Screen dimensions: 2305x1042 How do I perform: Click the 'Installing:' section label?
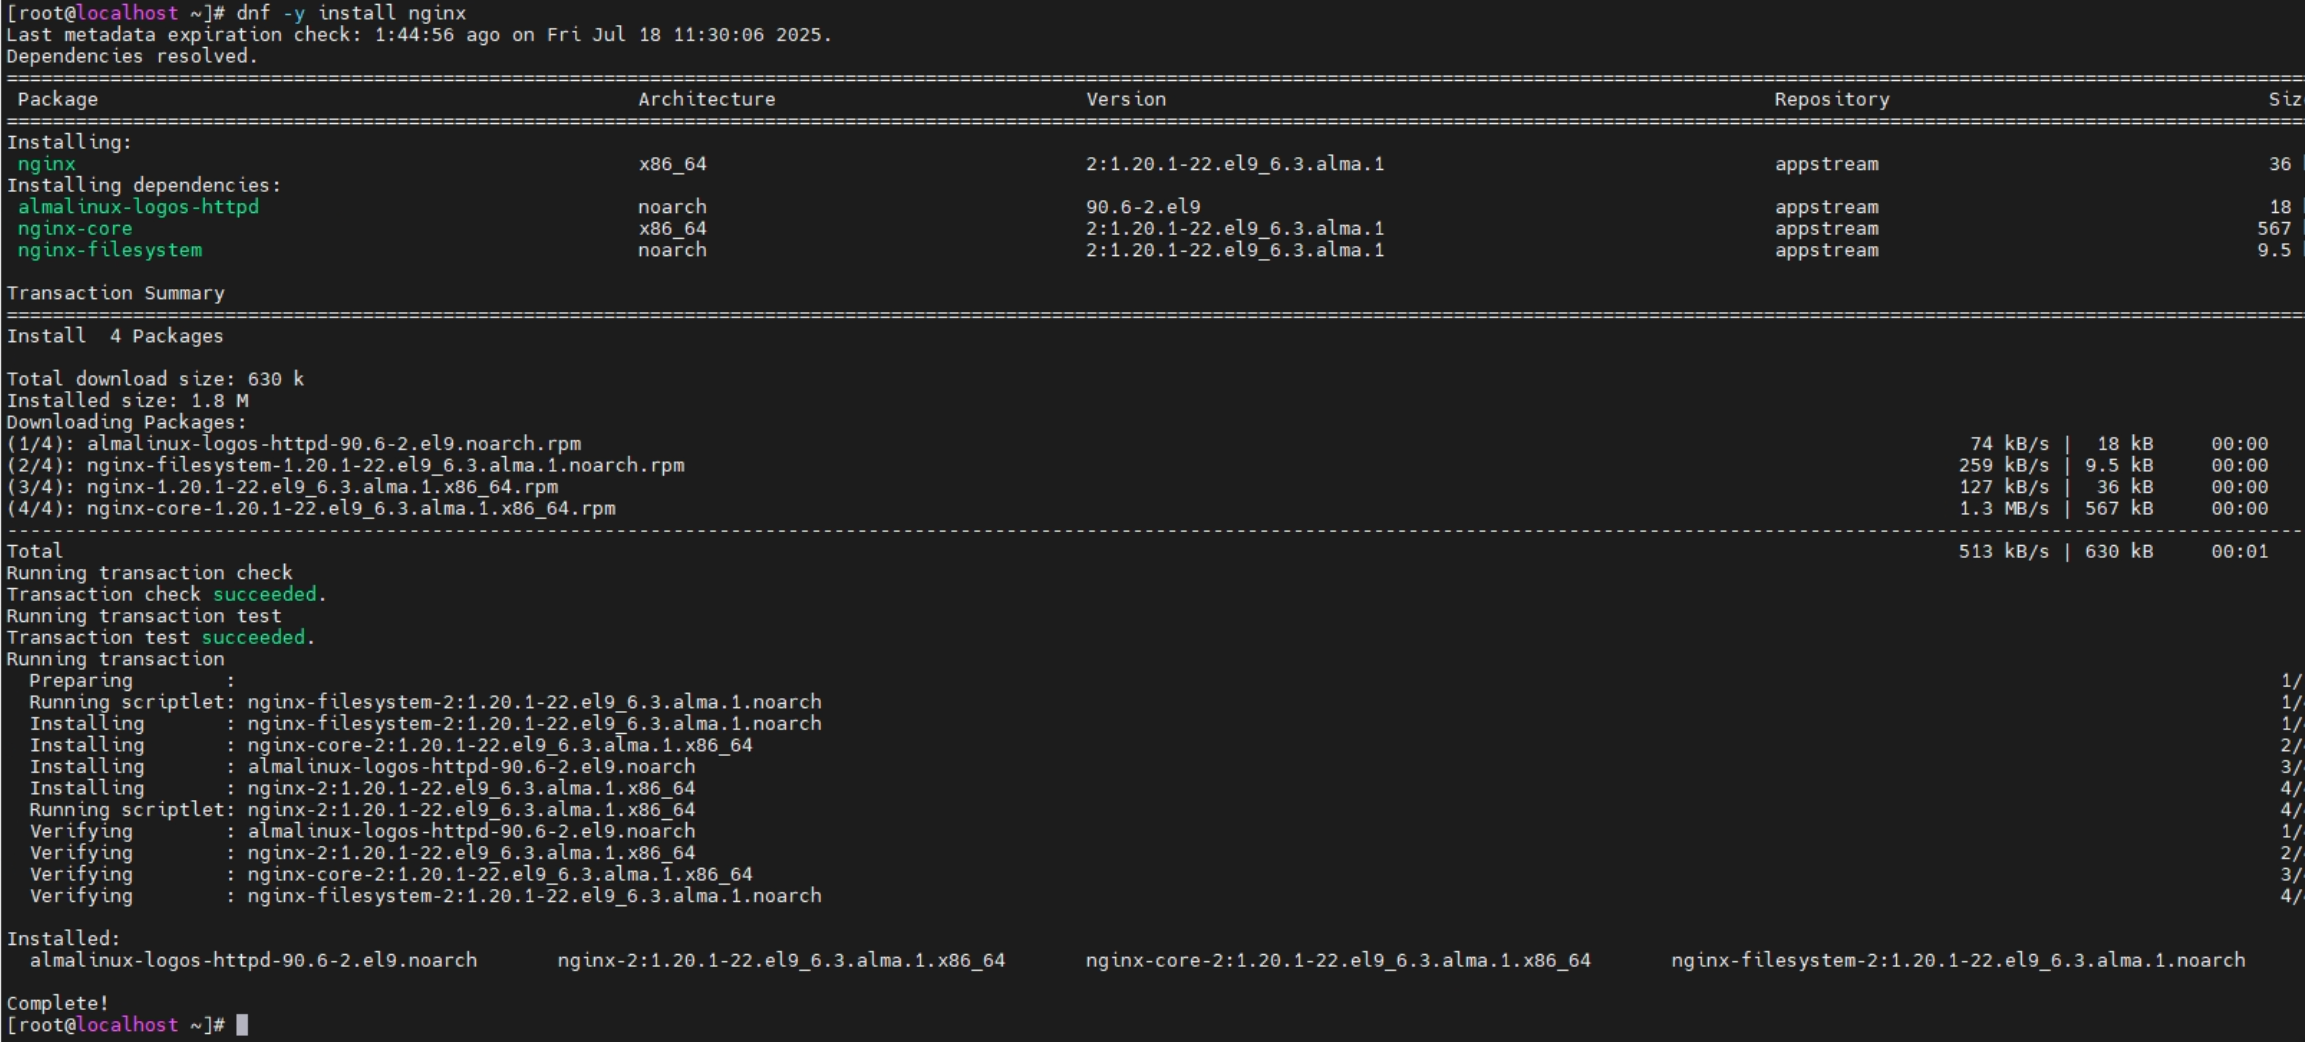(x=69, y=142)
